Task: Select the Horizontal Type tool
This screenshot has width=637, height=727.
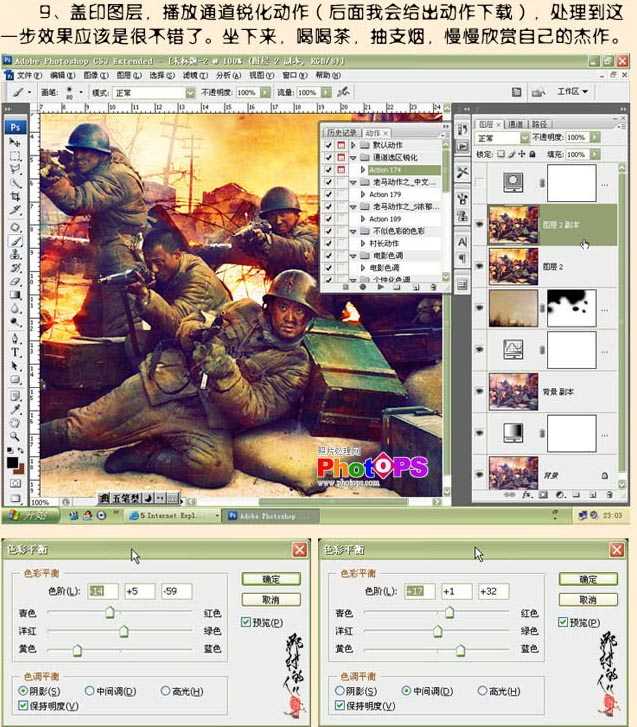Action: coord(15,352)
